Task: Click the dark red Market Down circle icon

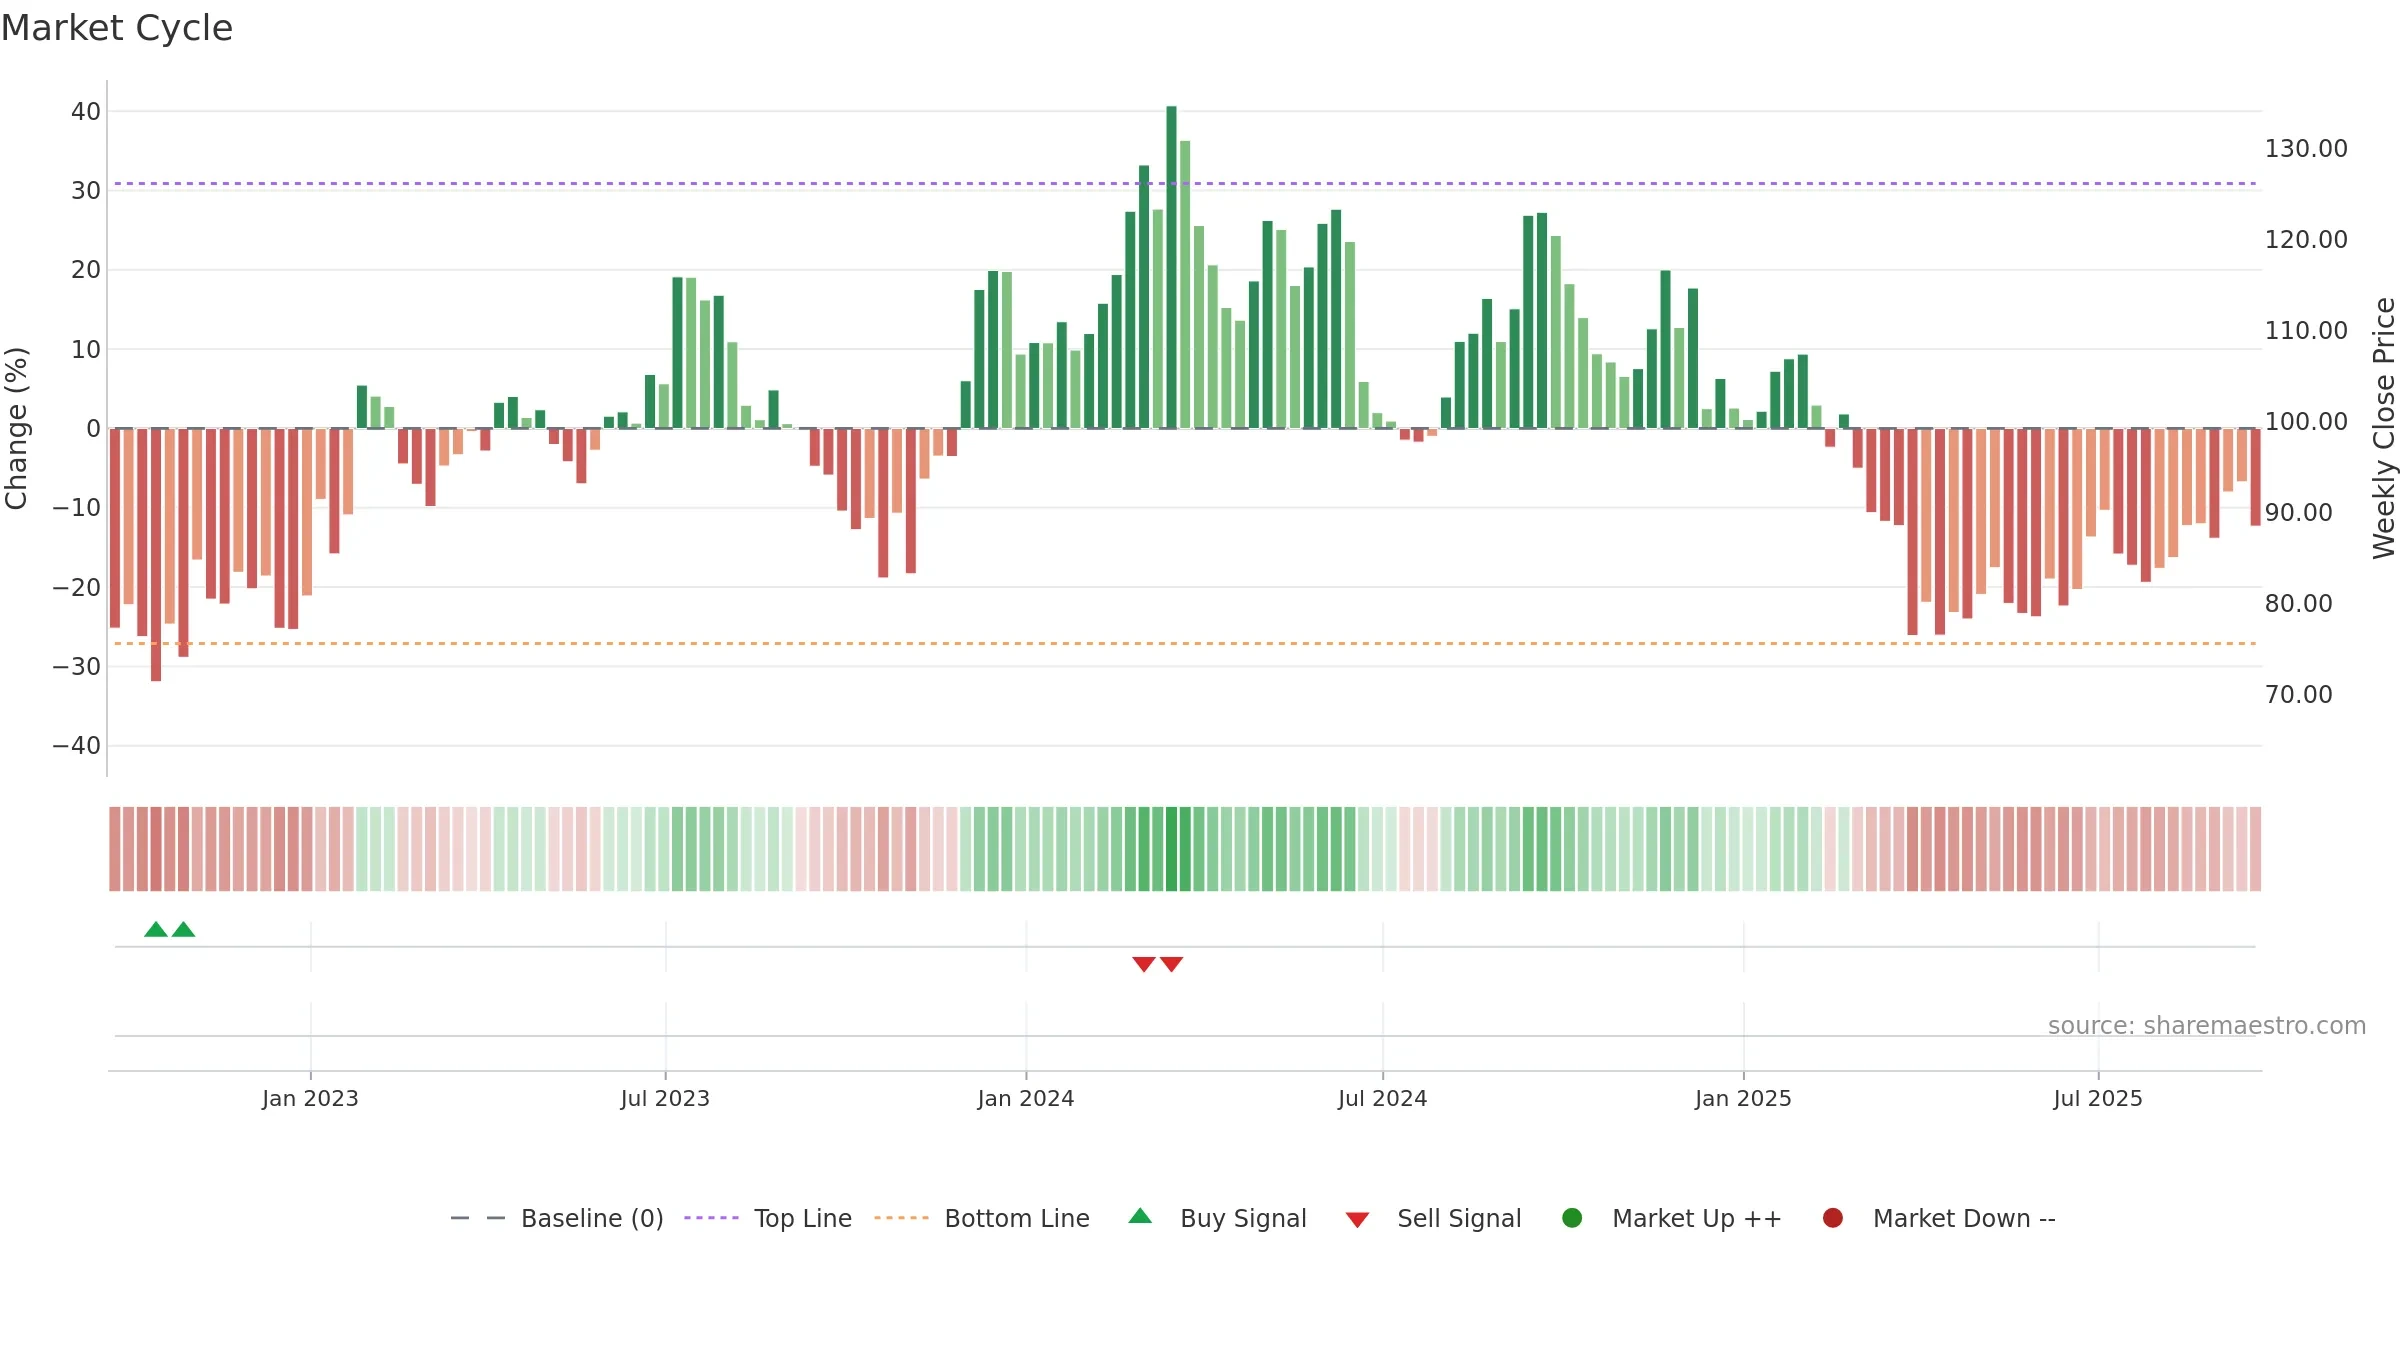Action: click(x=1833, y=1218)
